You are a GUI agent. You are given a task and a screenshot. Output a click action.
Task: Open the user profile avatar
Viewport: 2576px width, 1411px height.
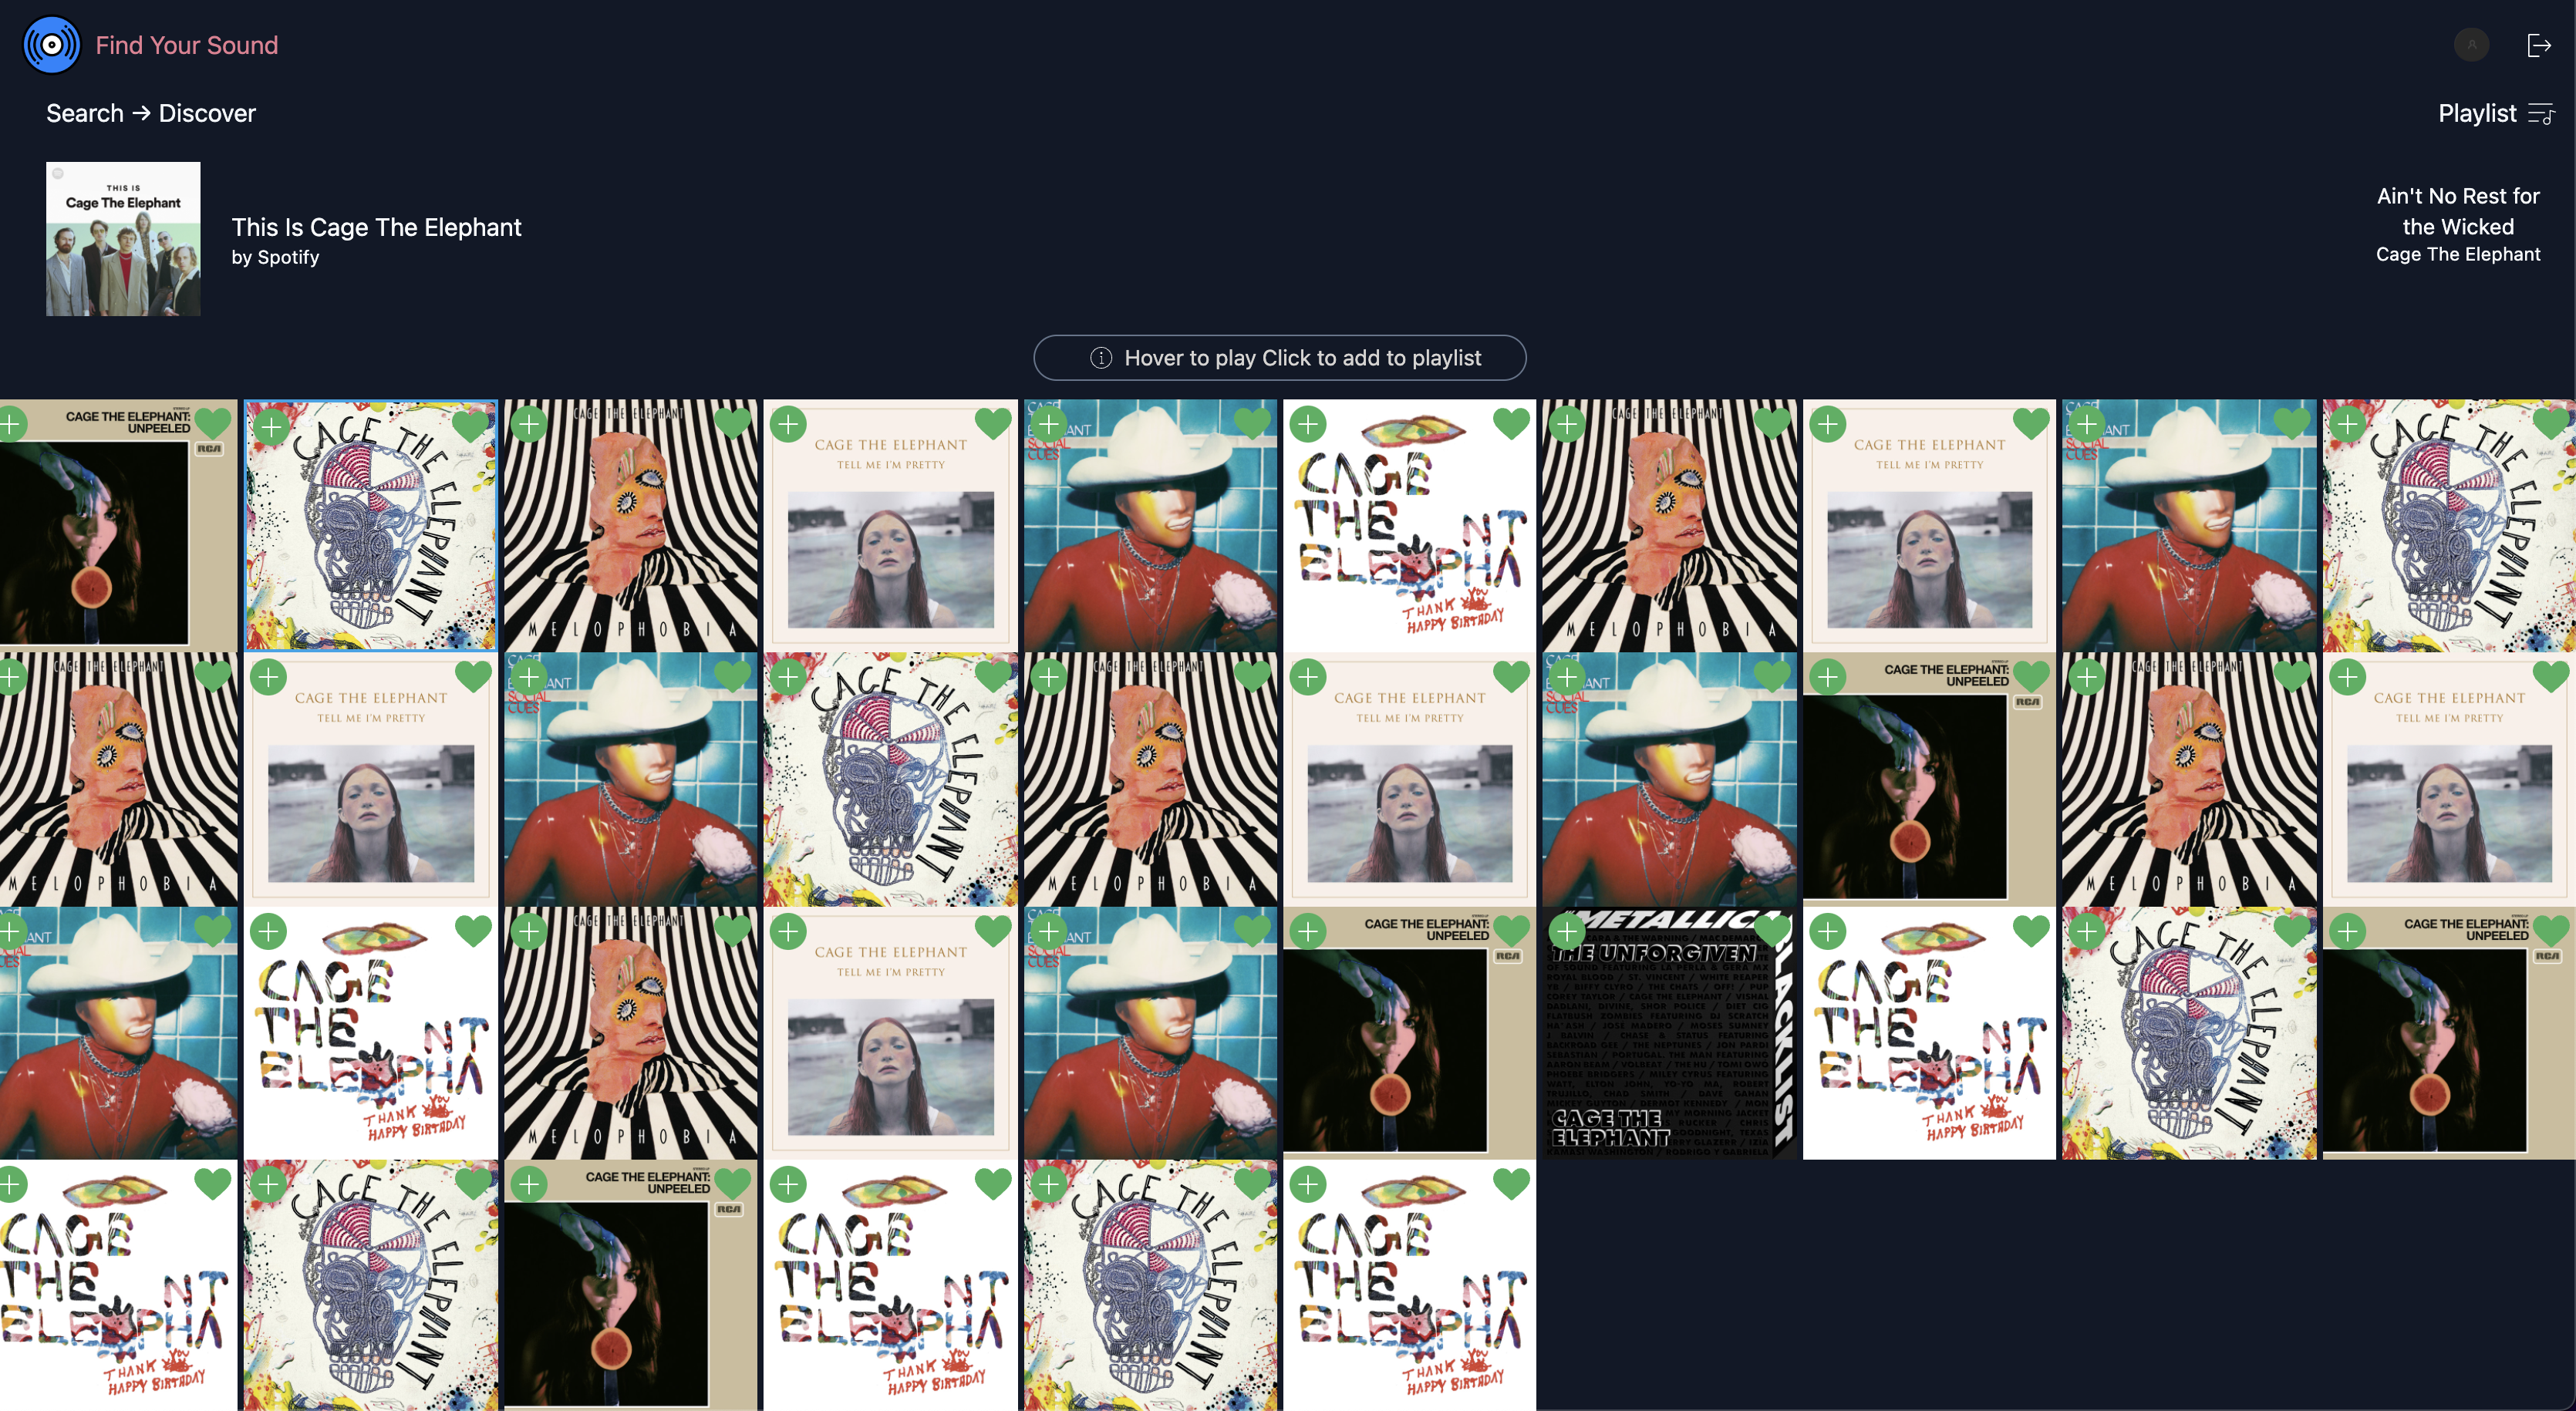(2471, 45)
